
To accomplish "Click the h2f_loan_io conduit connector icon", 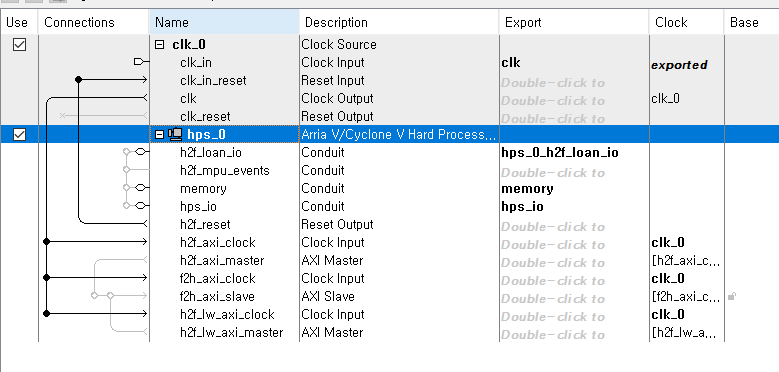I will 142,152.
